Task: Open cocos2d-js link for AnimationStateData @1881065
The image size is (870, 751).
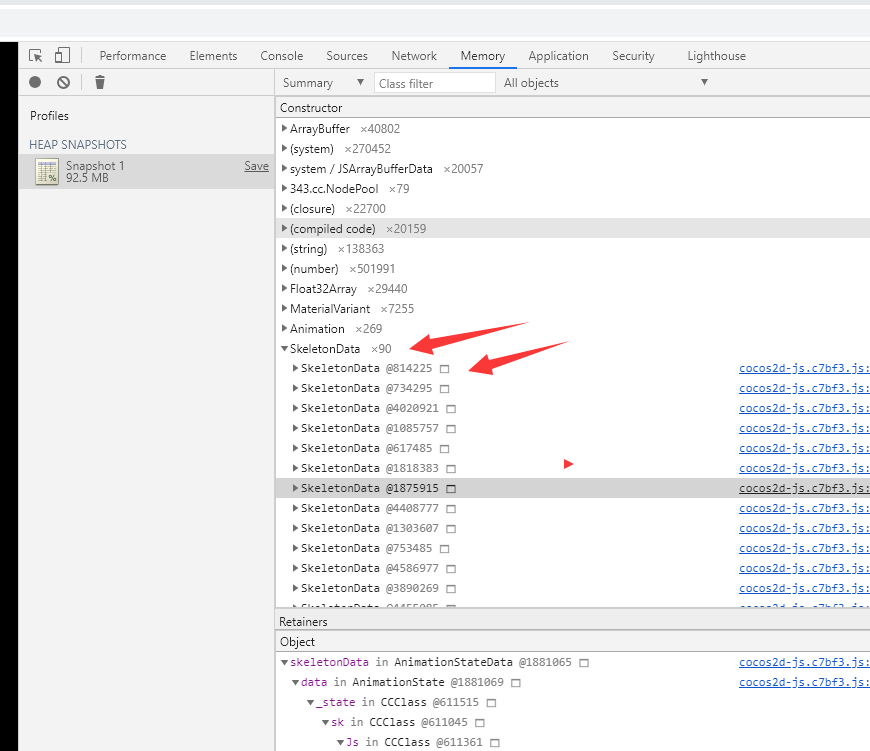Action: coord(804,662)
